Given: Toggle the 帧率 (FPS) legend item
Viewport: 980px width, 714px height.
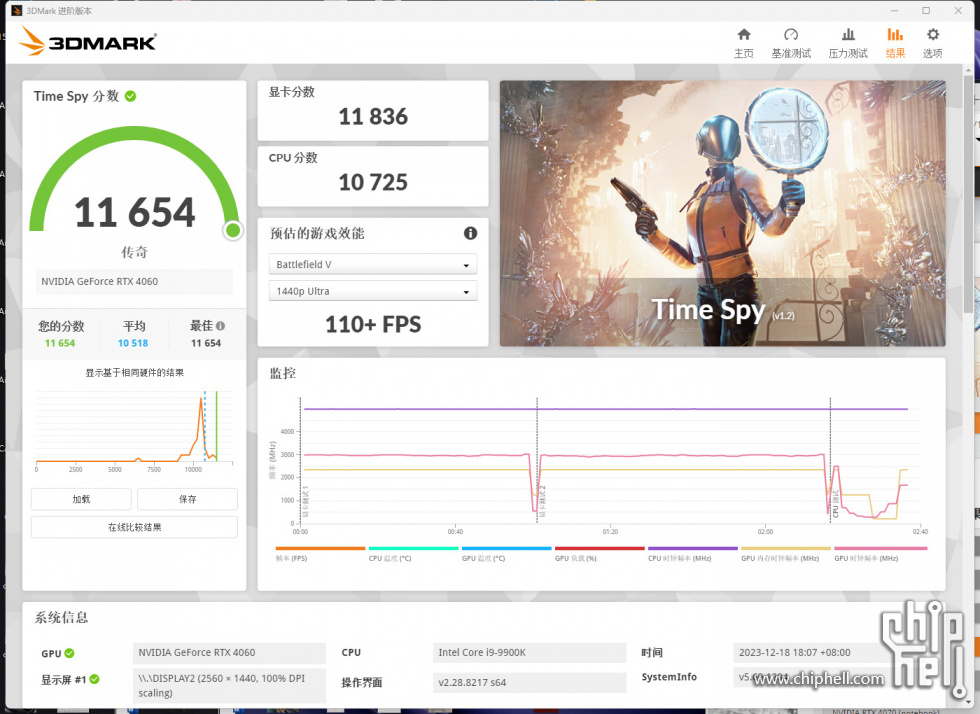Looking at the screenshot, I should [320, 554].
